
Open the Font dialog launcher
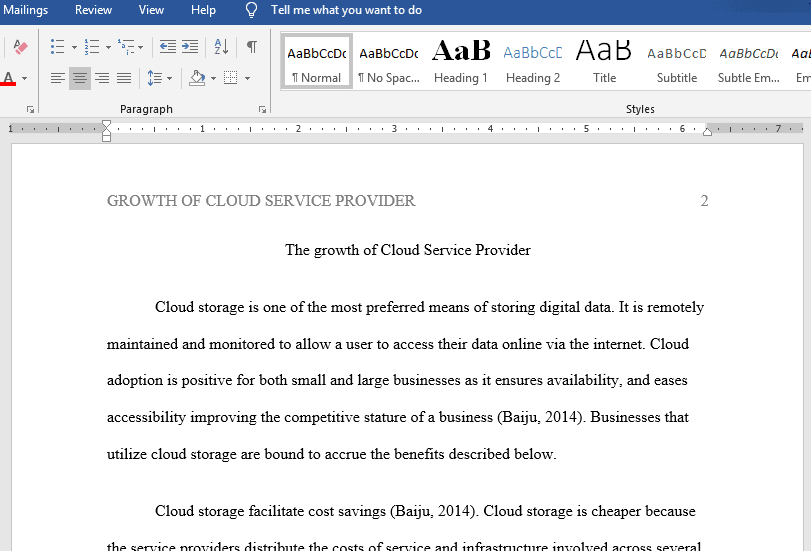[31, 110]
